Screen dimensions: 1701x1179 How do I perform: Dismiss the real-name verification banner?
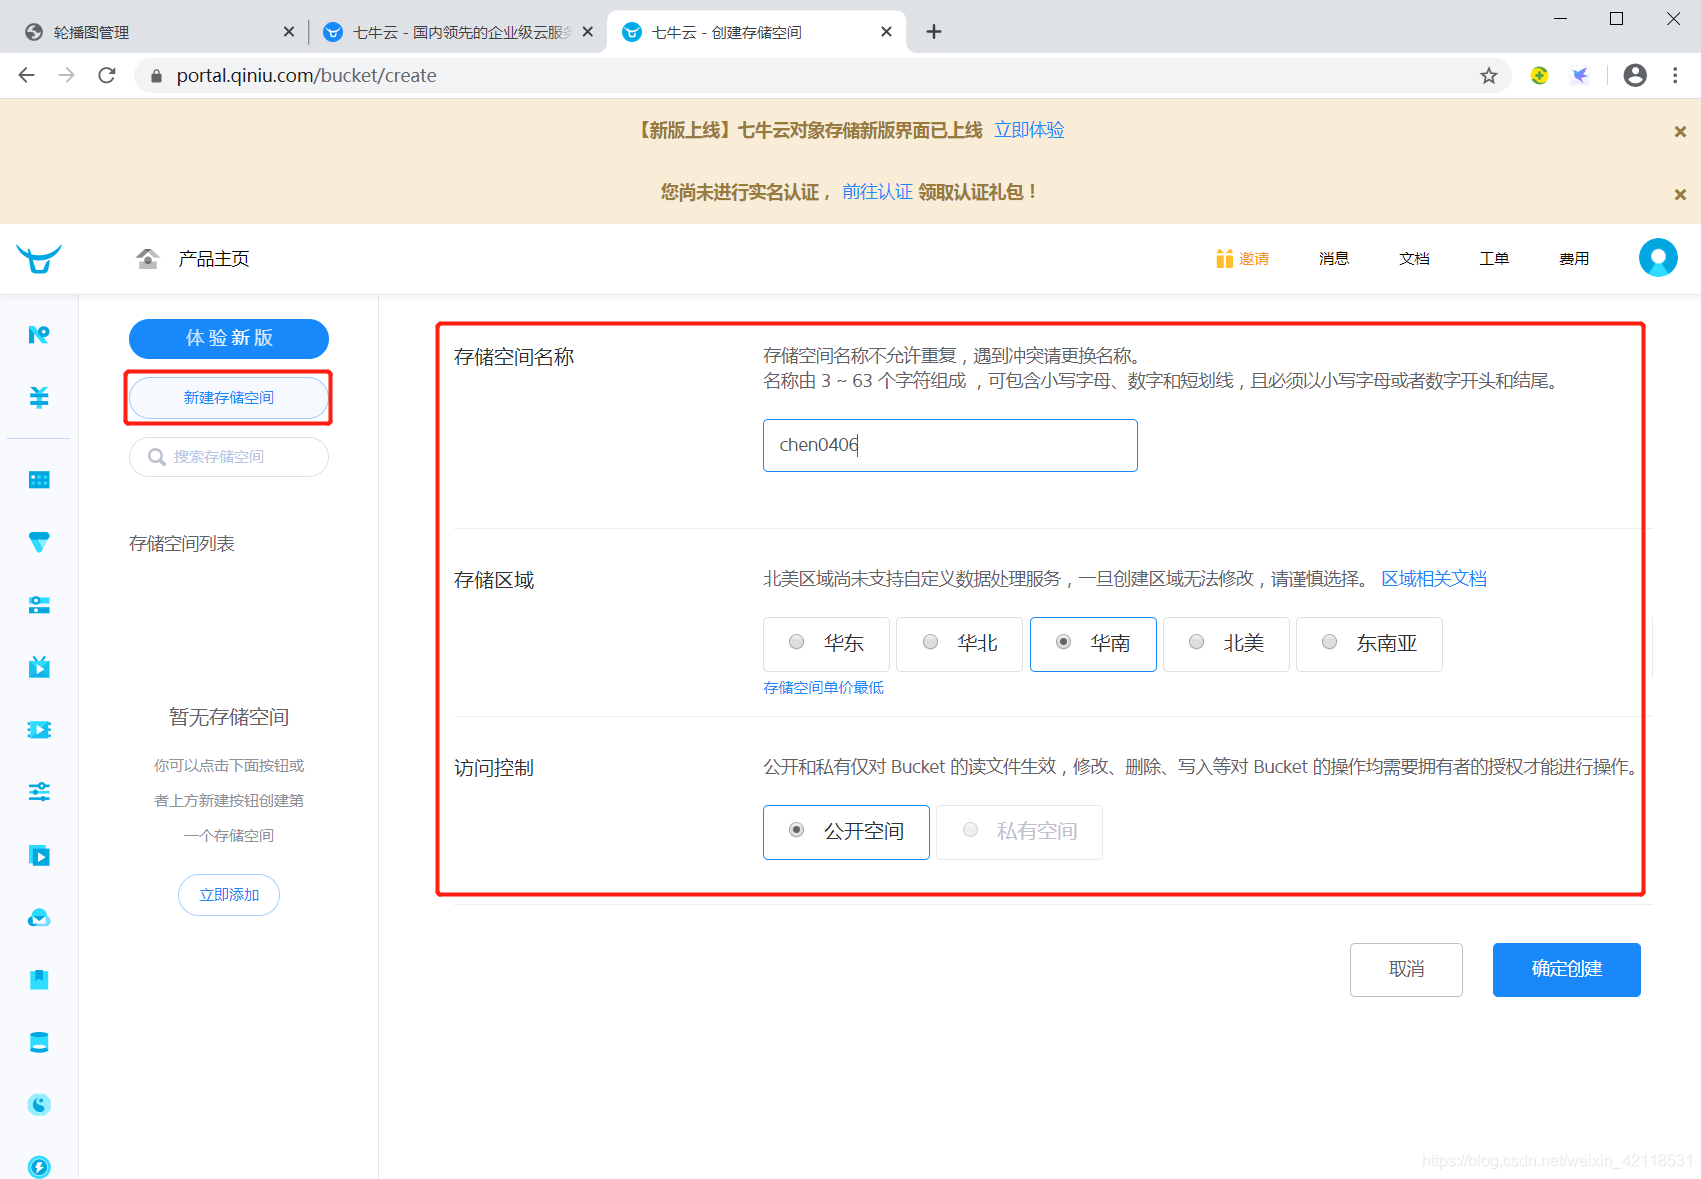[x=1680, y=194]
